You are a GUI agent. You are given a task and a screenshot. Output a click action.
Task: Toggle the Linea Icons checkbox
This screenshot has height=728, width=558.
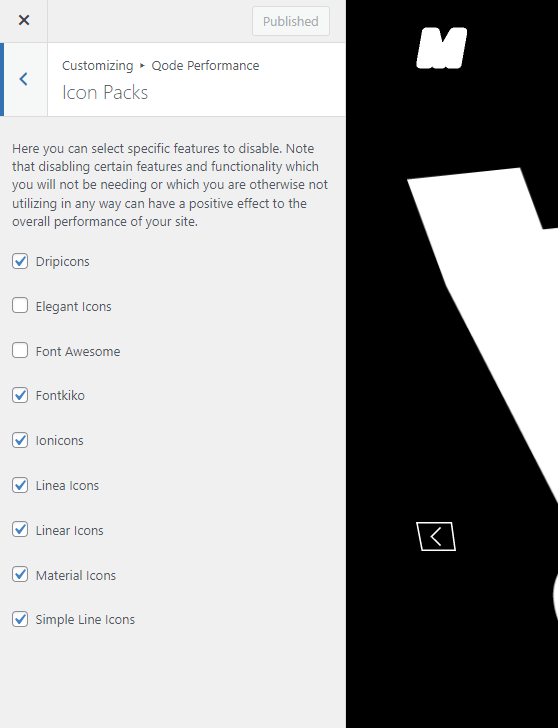(20, 485)
